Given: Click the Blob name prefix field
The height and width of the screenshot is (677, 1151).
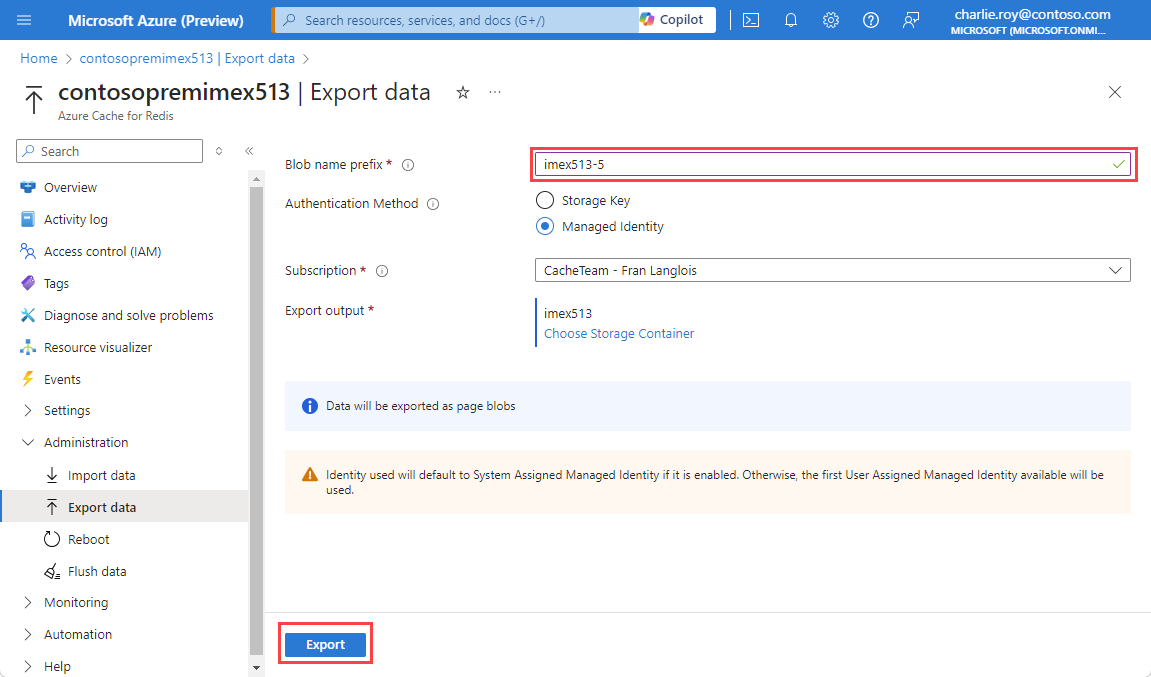Looking at the screenshot, I should point(832,164).
